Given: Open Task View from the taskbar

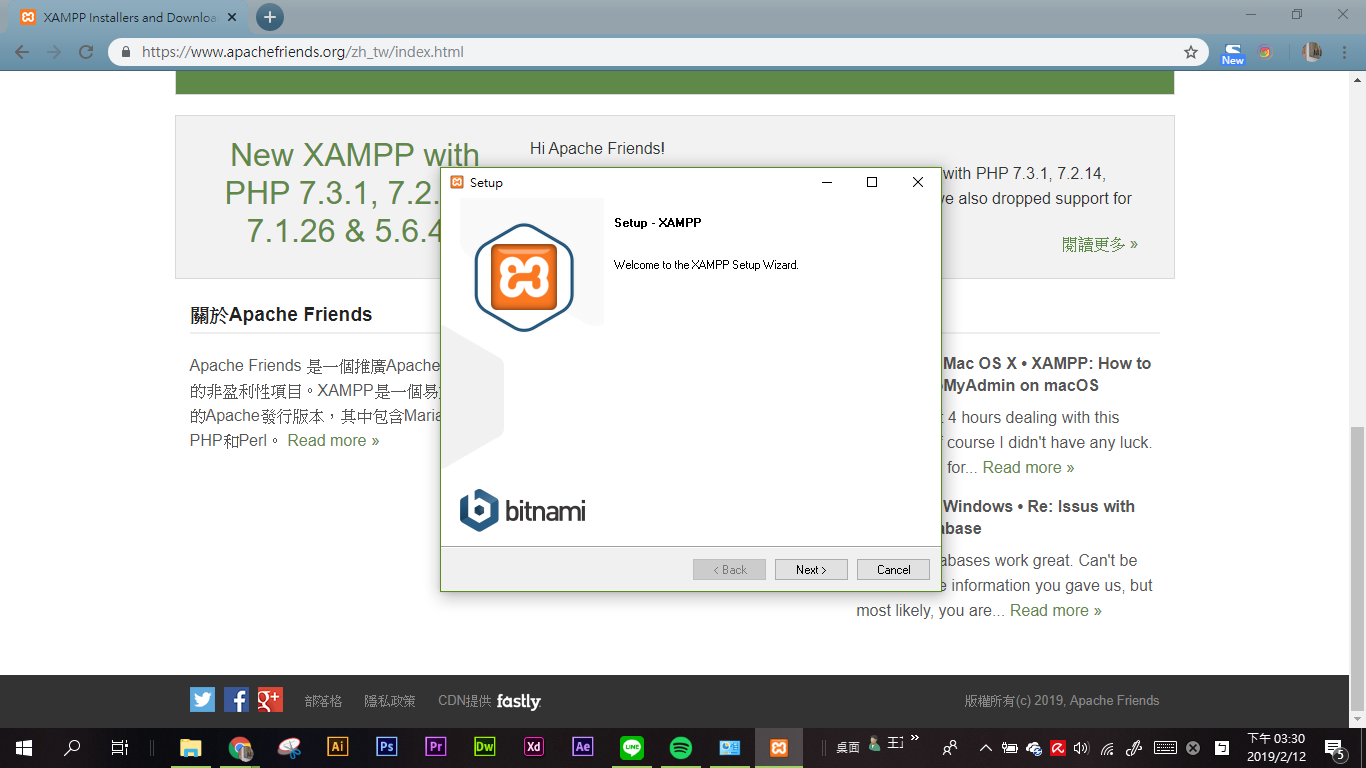Looking at the screenshot, I should point(119,747).
